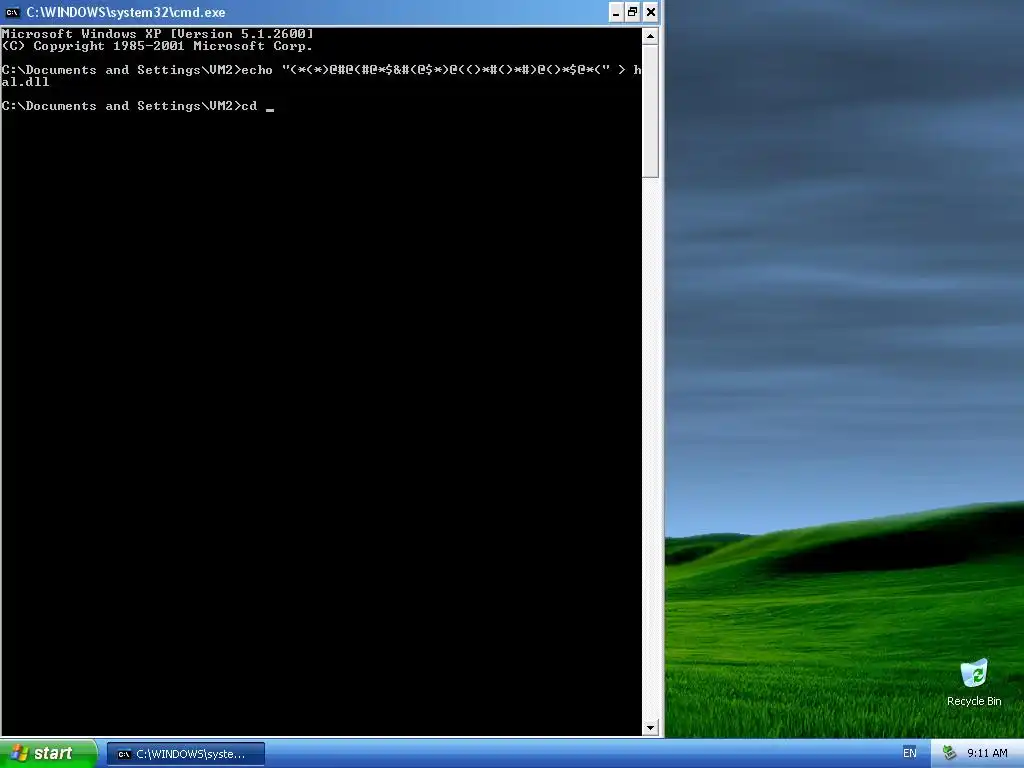Select the C:\WINDOWS\syste... taskbar button
Viewport: 1024px width, 768px height.
click(x=185, y=754)
